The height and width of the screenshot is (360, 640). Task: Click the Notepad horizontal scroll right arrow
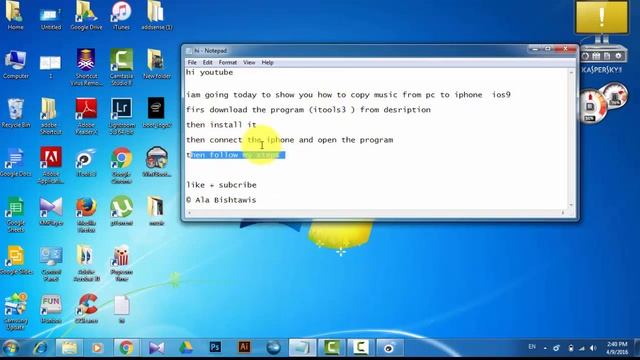pos(563,212)
